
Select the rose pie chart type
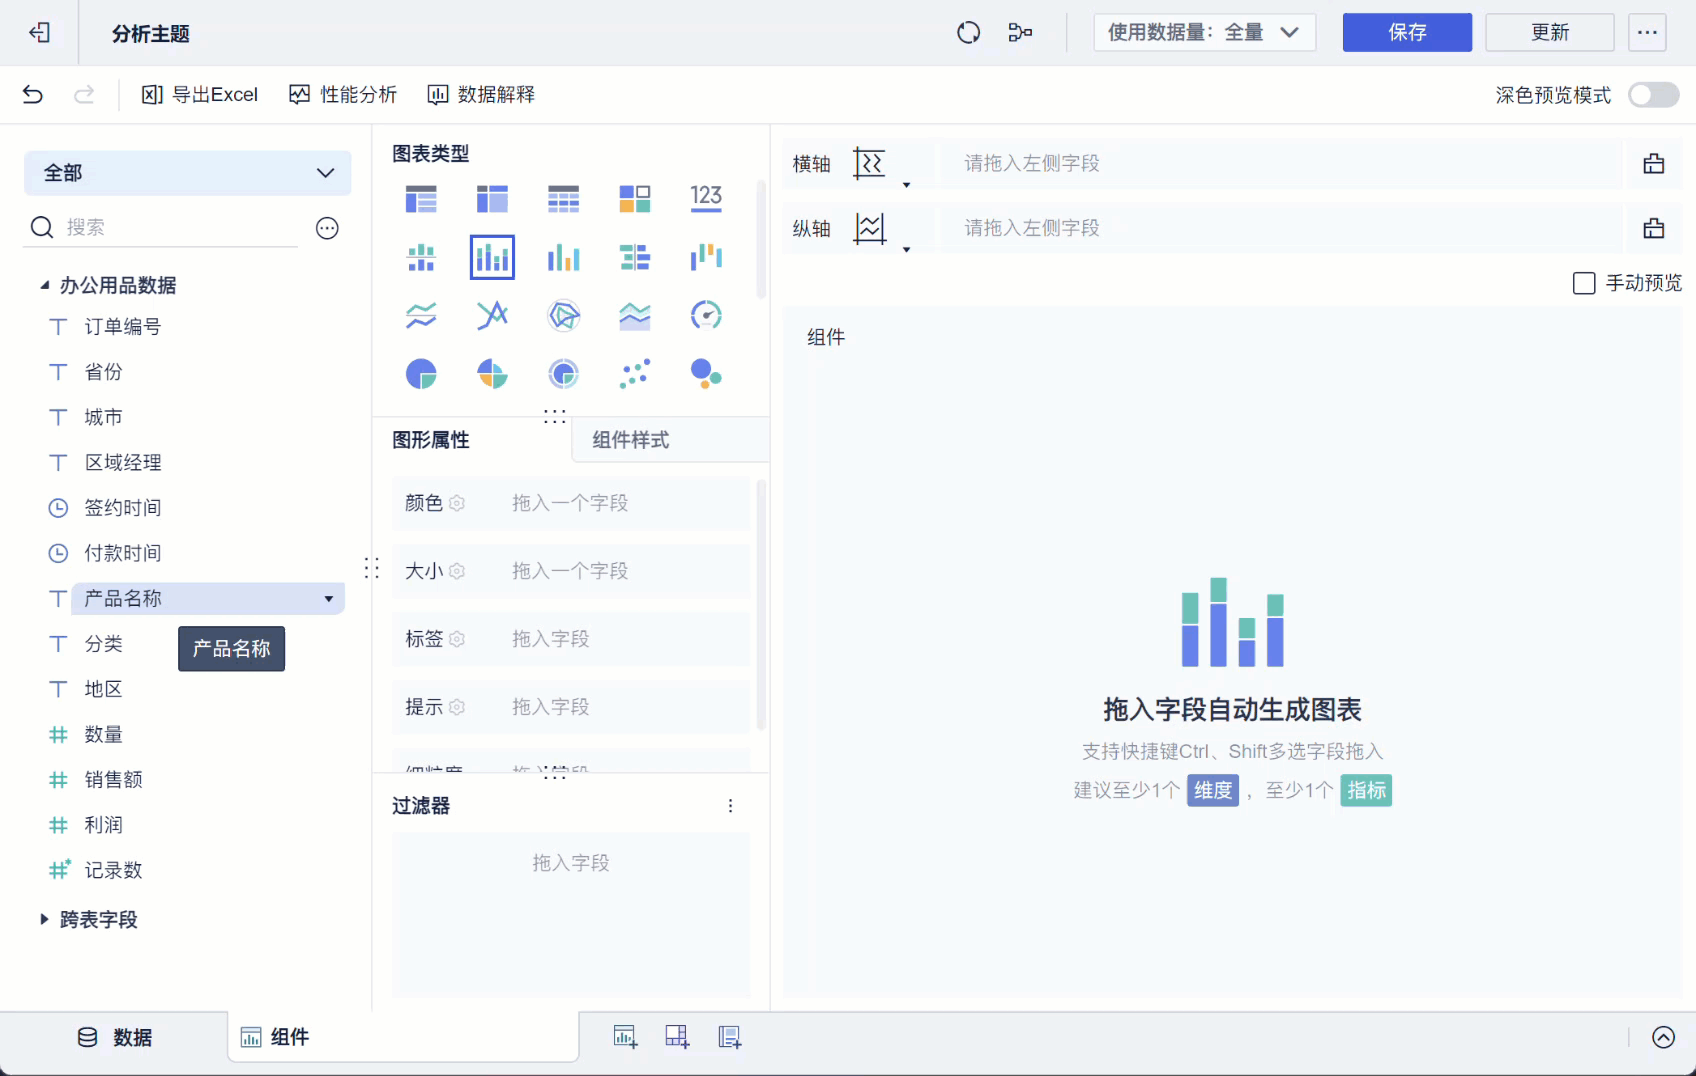click(492, 374)
